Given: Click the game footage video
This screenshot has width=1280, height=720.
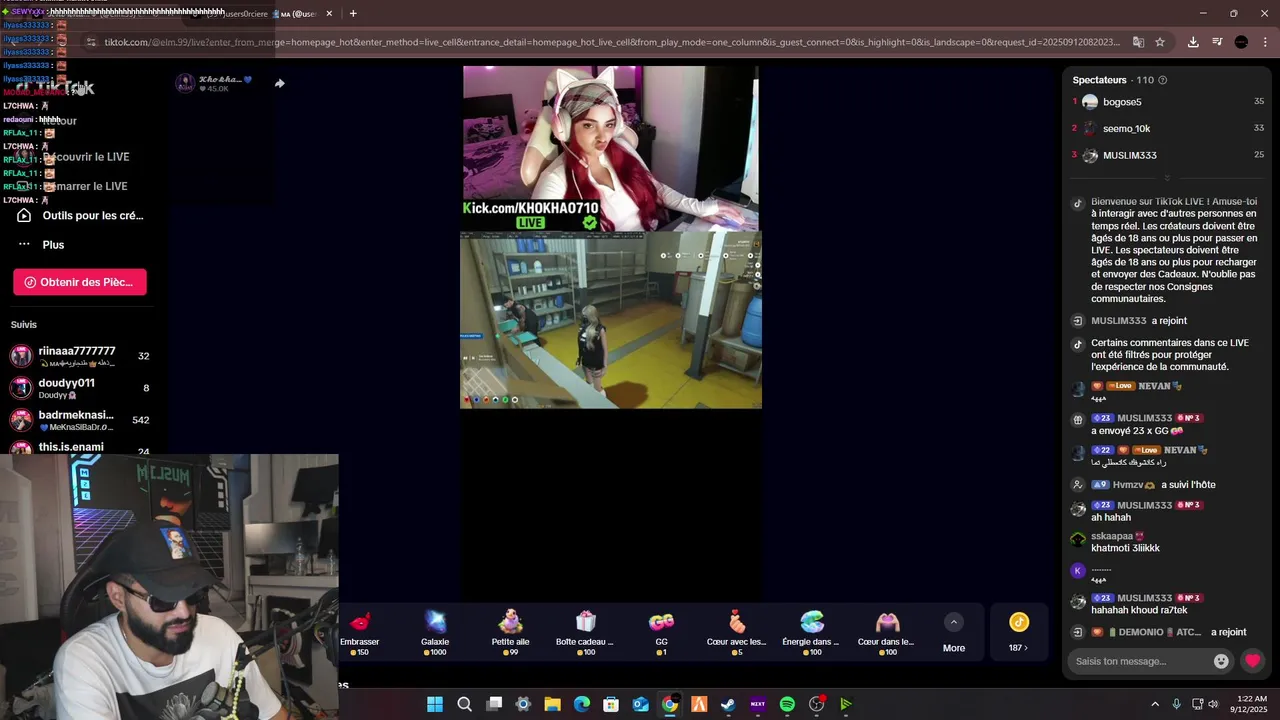Looking at the screenshot, I should (611, 320).
